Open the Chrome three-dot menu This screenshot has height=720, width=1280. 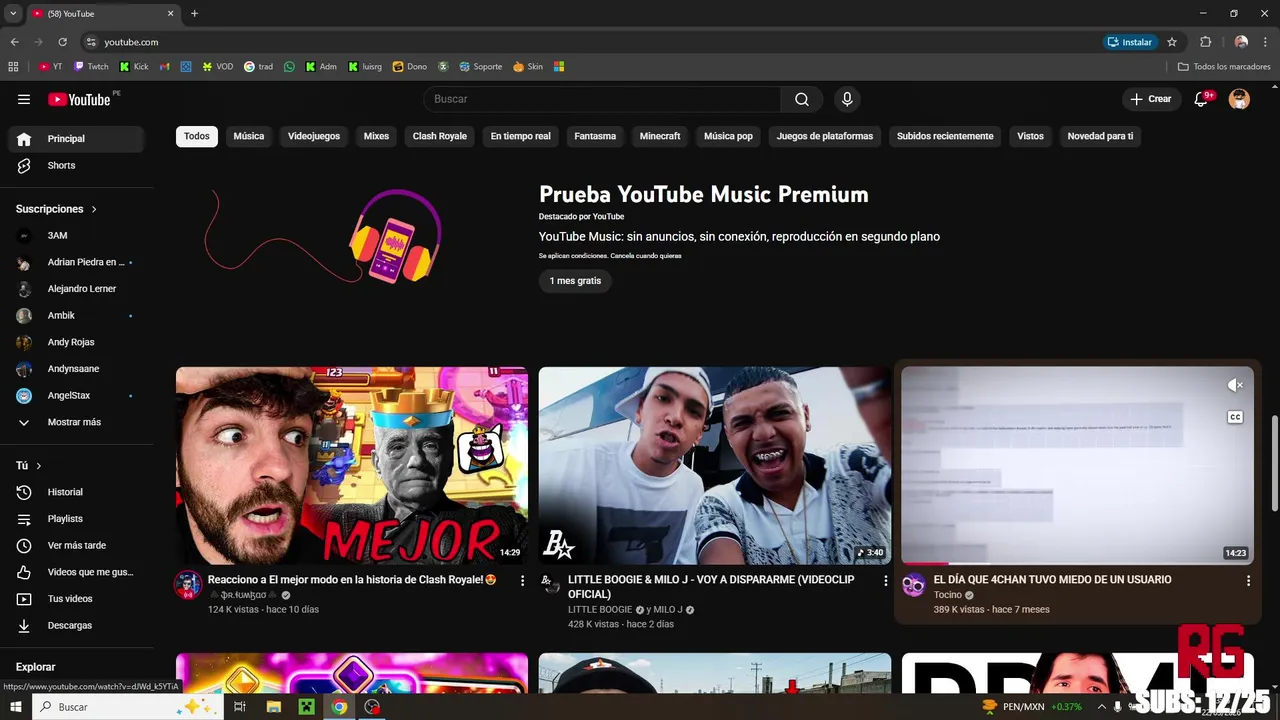[1265, 42]
